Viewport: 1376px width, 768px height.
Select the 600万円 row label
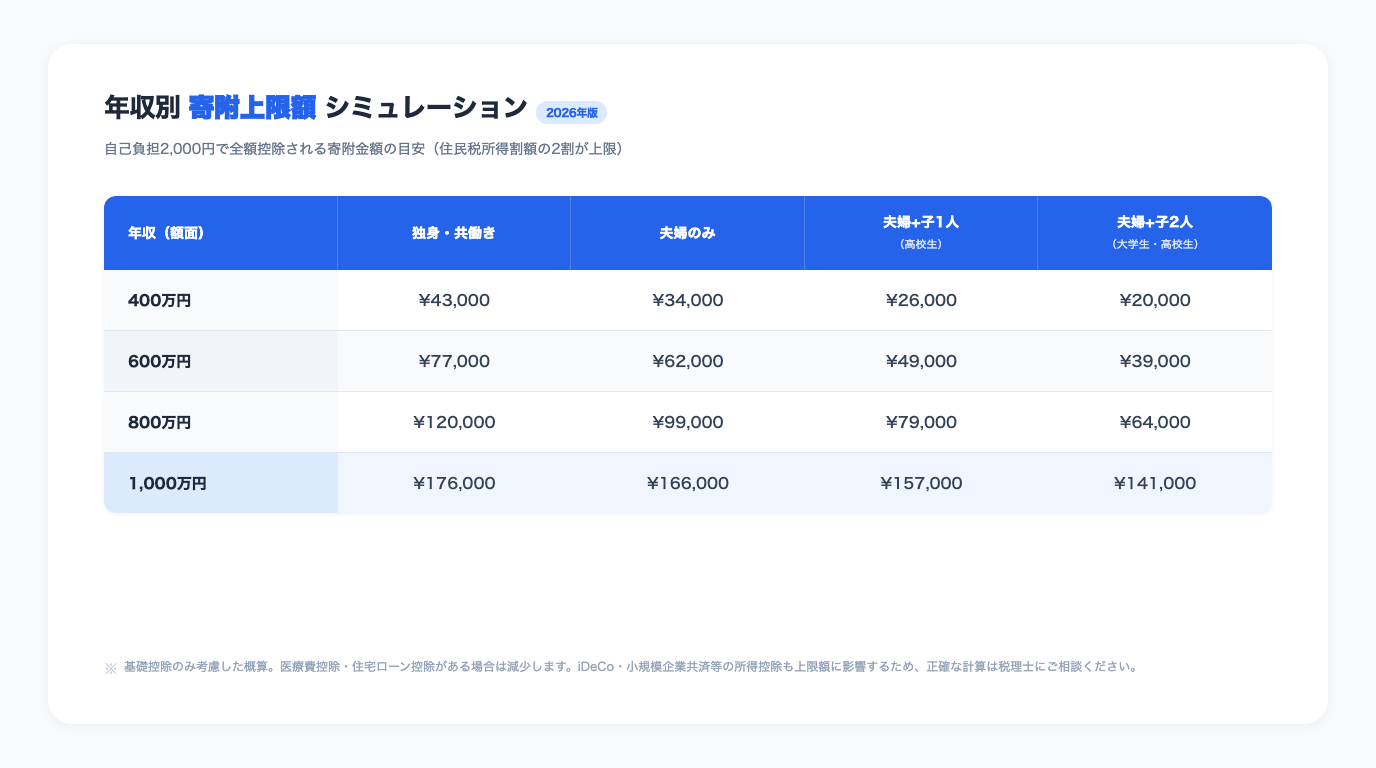click(x=159, y=361)
